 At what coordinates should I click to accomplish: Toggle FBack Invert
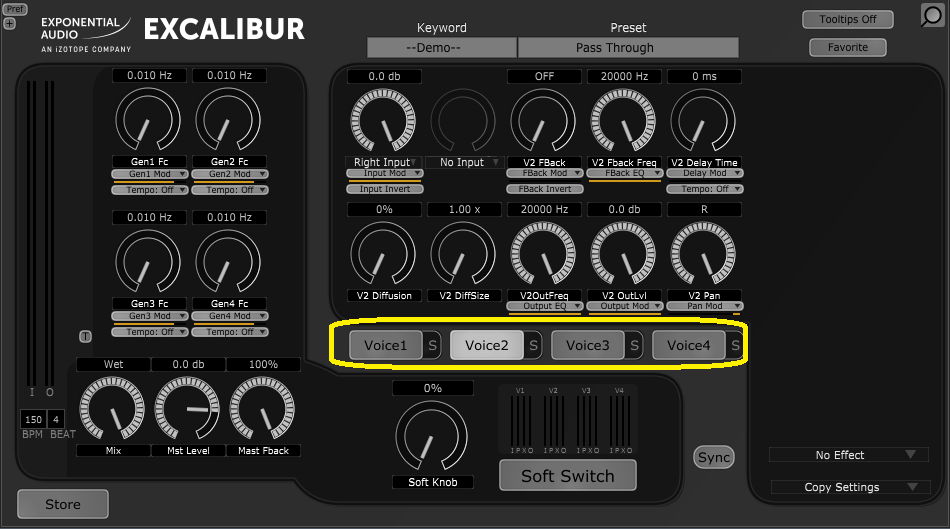tap(545, 189)
